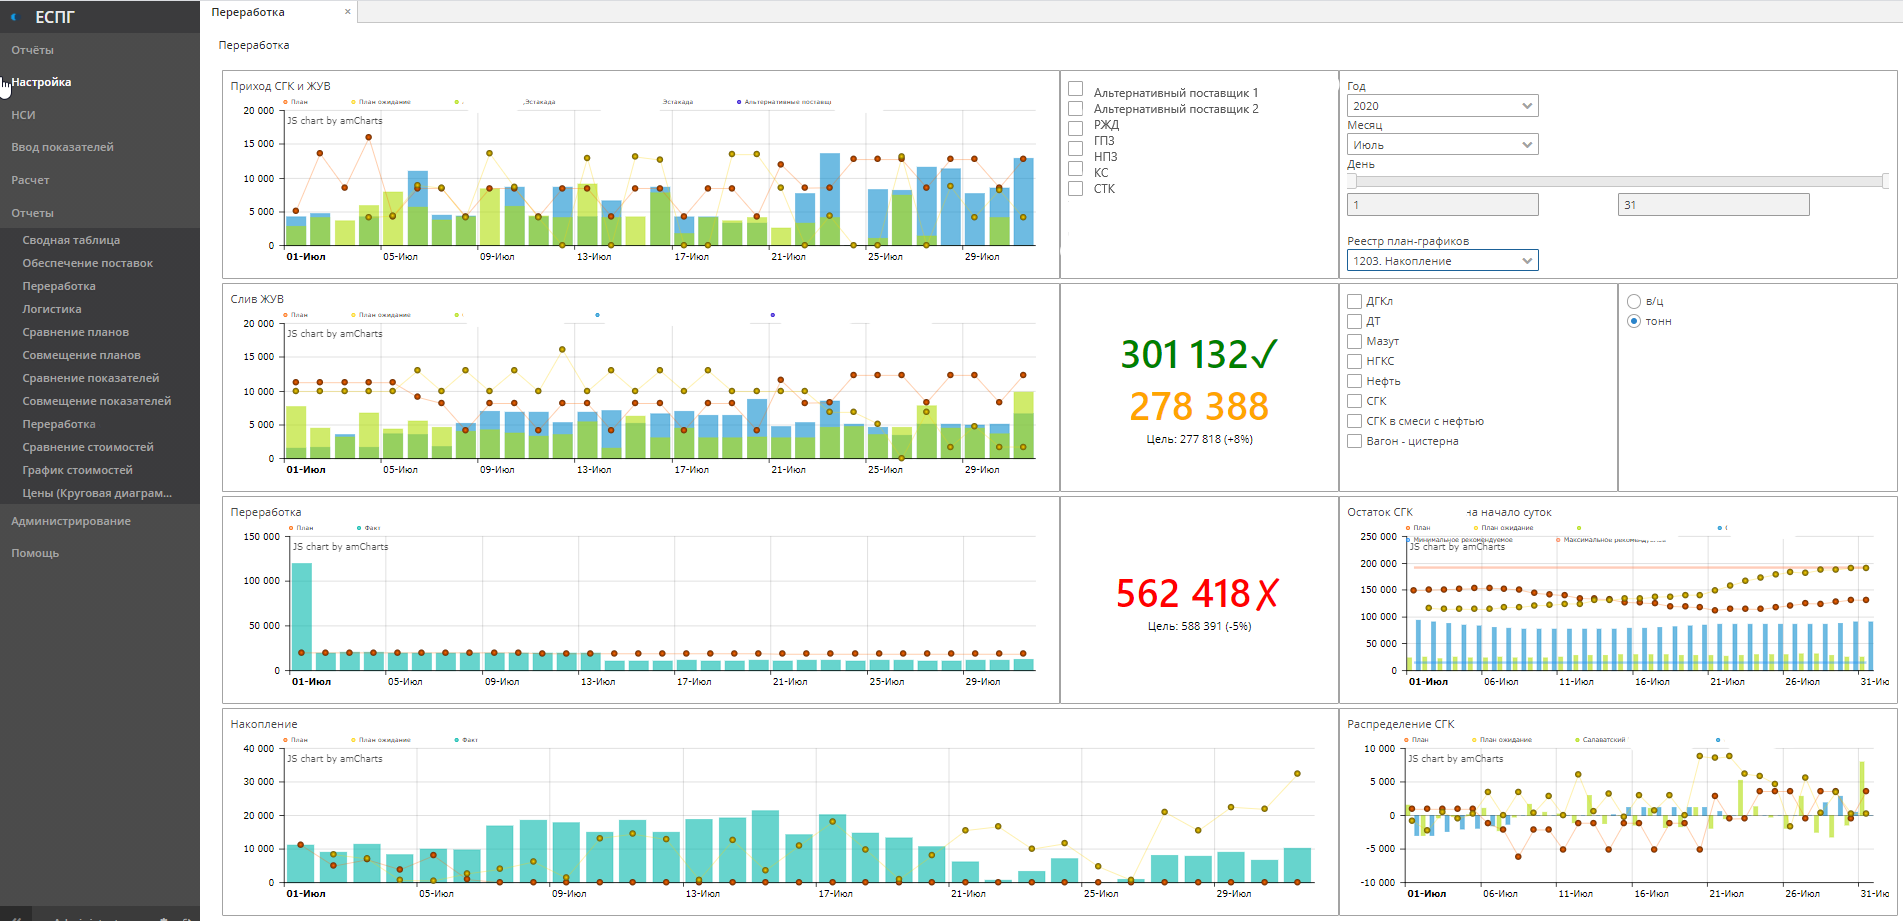This screenshot has height=921, width=1903.
Task: Open the Сравнение показателей report
Action: pos(91,378)
